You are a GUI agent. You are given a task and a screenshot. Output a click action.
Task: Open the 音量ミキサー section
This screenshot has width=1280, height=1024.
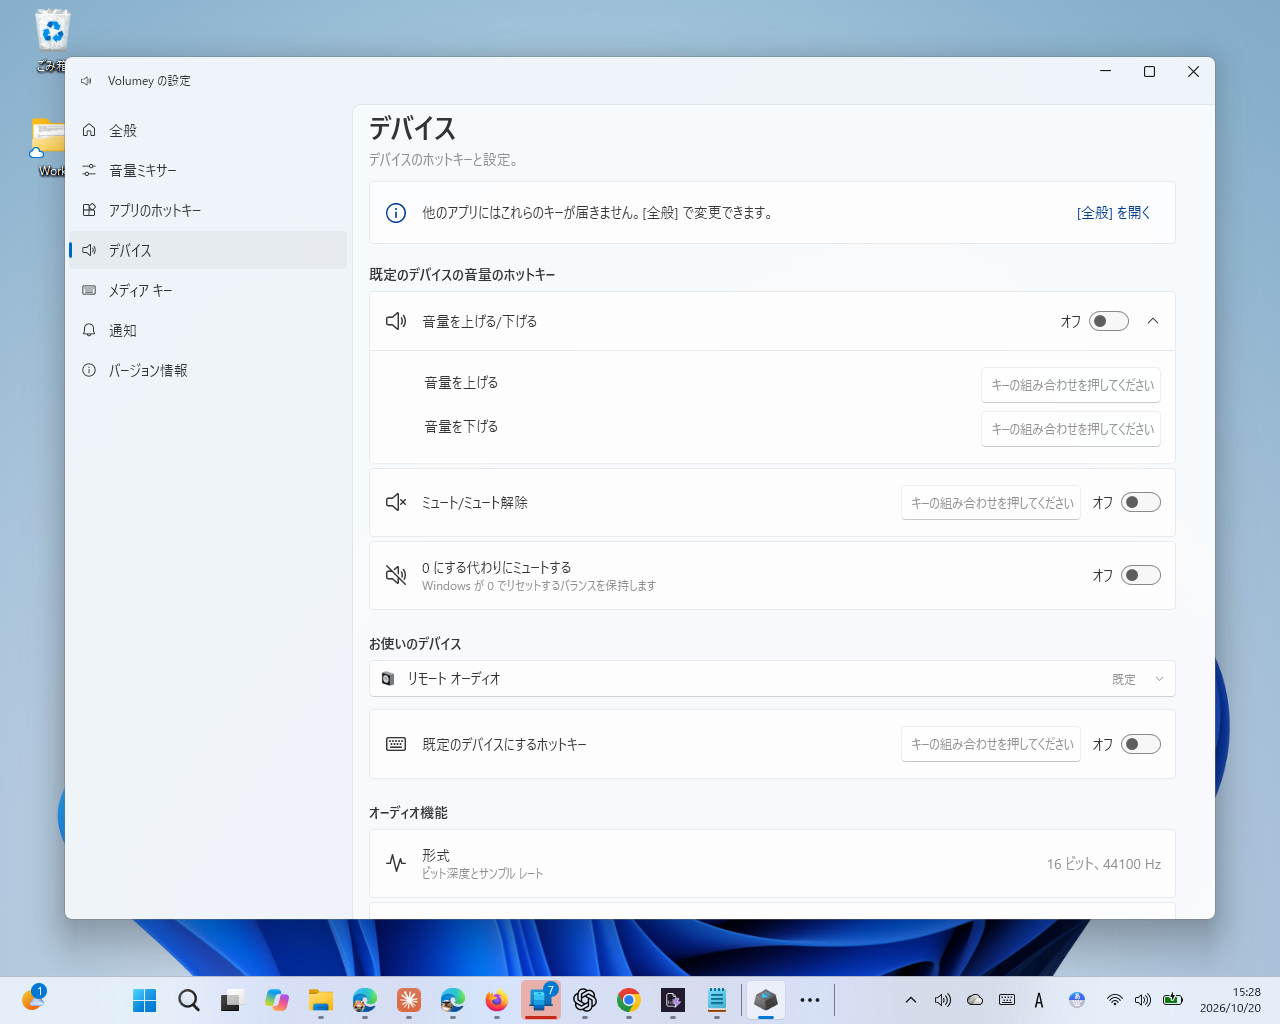pos(207,170)
